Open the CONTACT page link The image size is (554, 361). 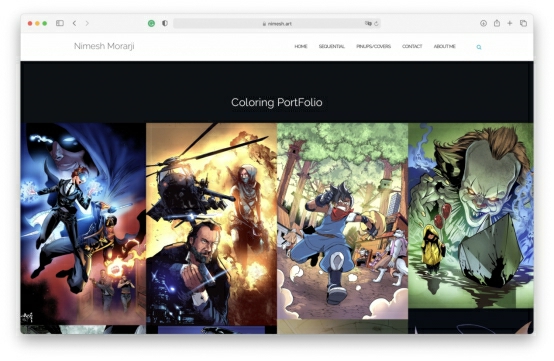[x=412, y=46]
